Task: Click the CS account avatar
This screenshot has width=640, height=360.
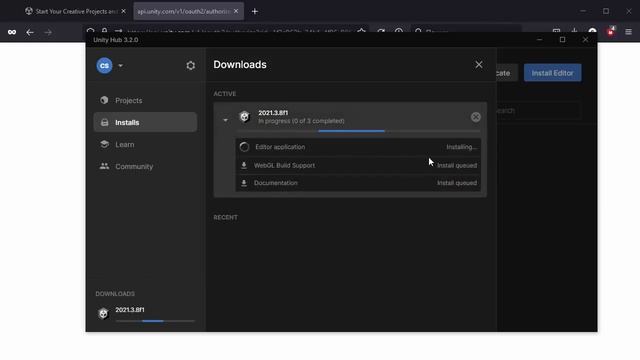Action: tap(104, 65)
